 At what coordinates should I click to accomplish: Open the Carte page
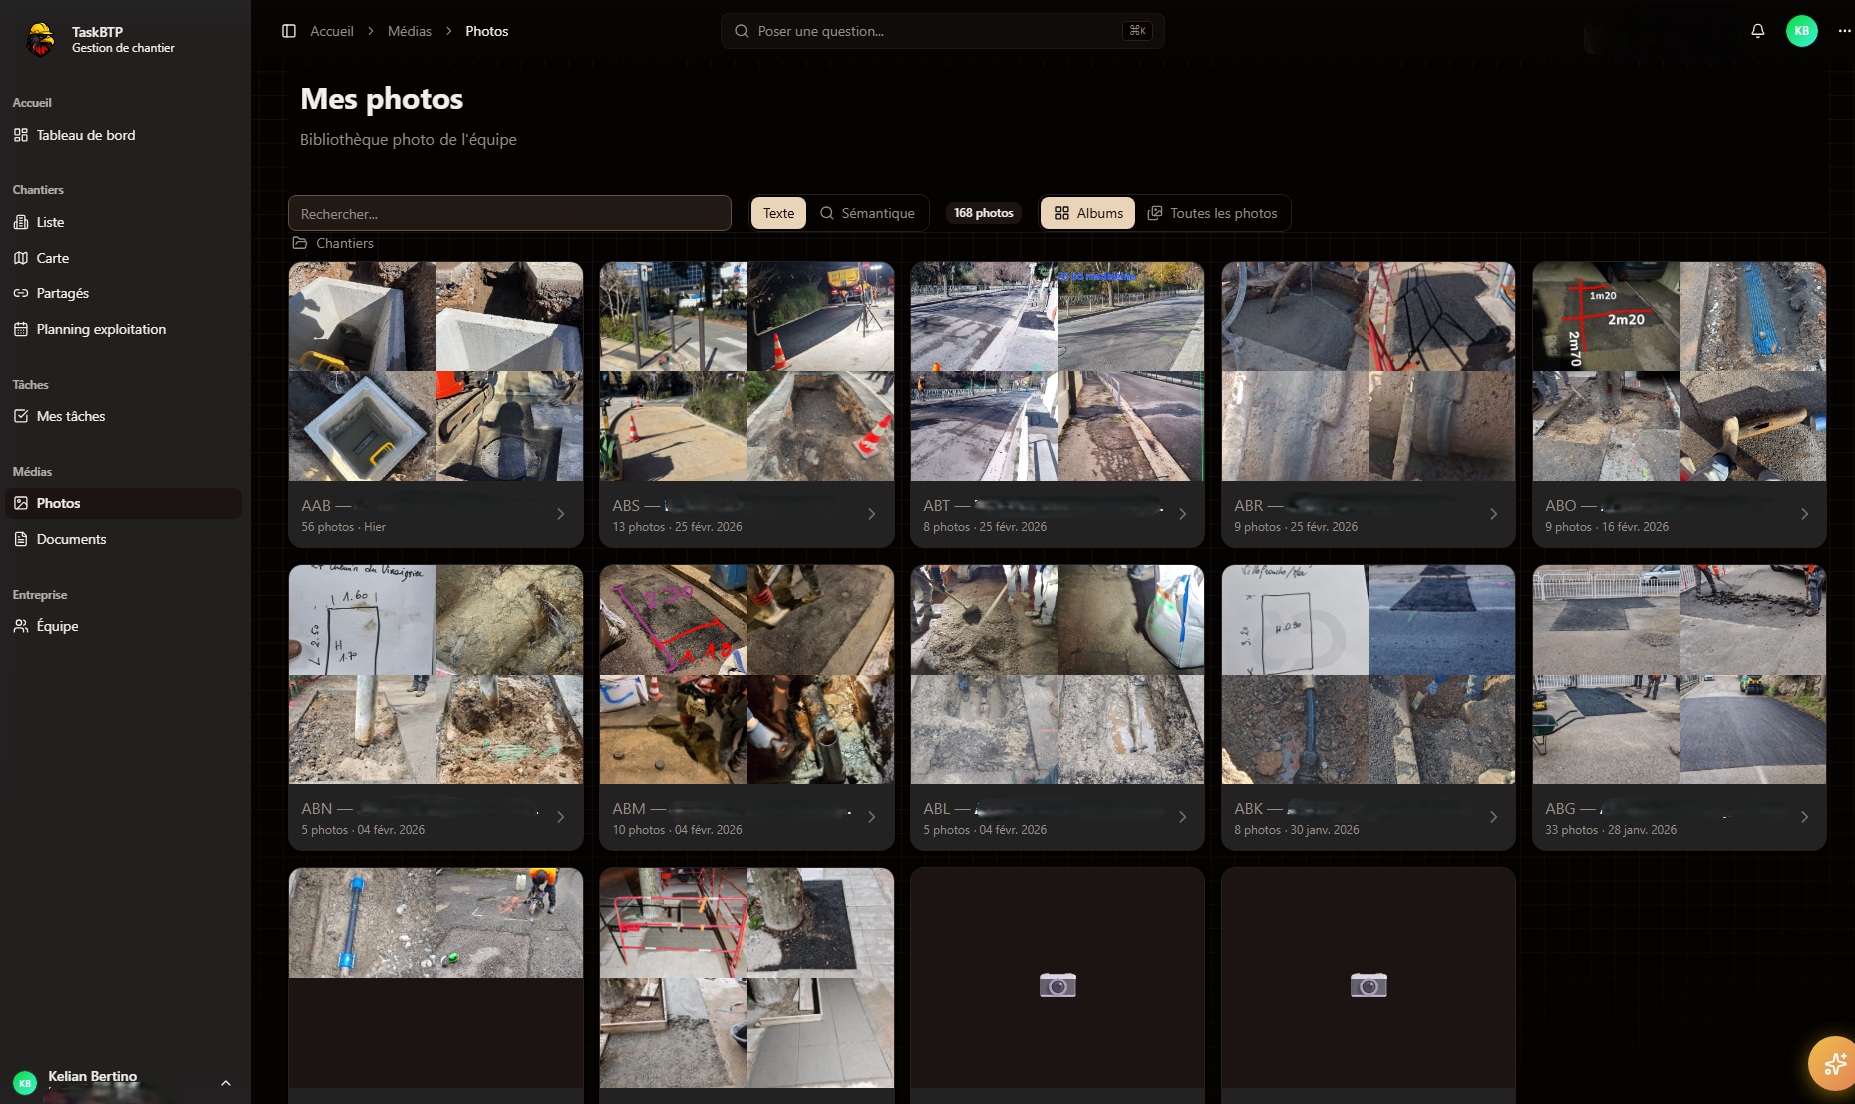click(123, 258)
